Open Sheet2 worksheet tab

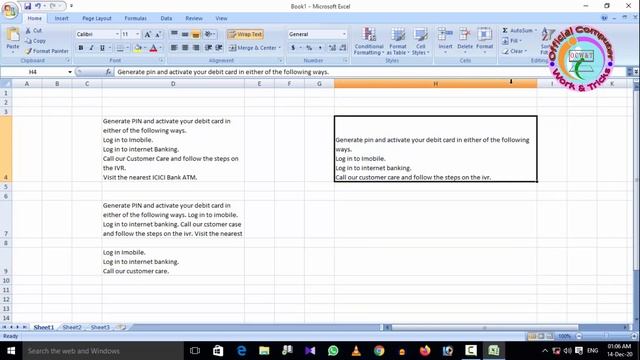(72, 327)
